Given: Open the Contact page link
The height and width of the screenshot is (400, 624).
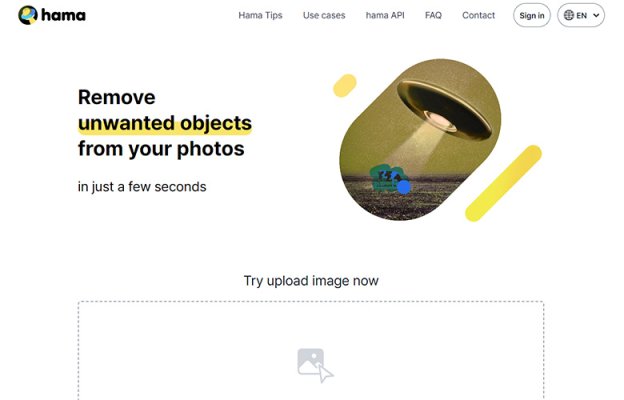Looking at the screenshot, I should point(478,16).
